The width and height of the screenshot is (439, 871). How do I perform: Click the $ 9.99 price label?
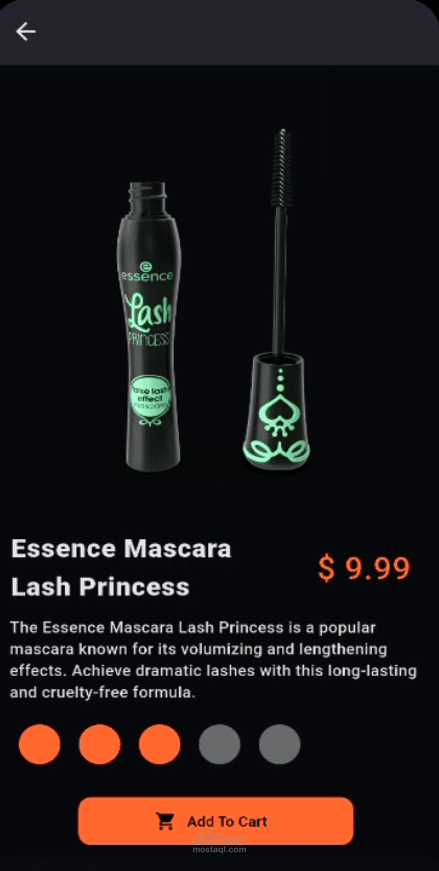pos(364,568)
